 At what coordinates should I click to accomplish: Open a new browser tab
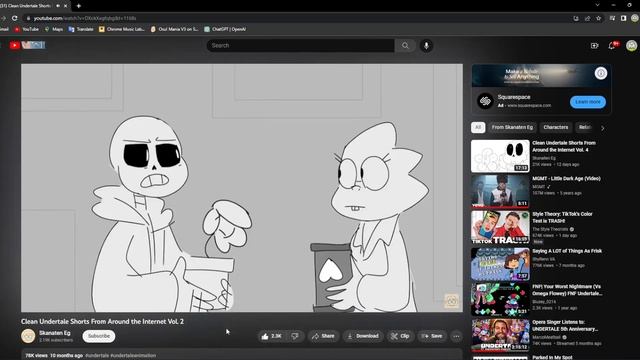pos(78,6)
